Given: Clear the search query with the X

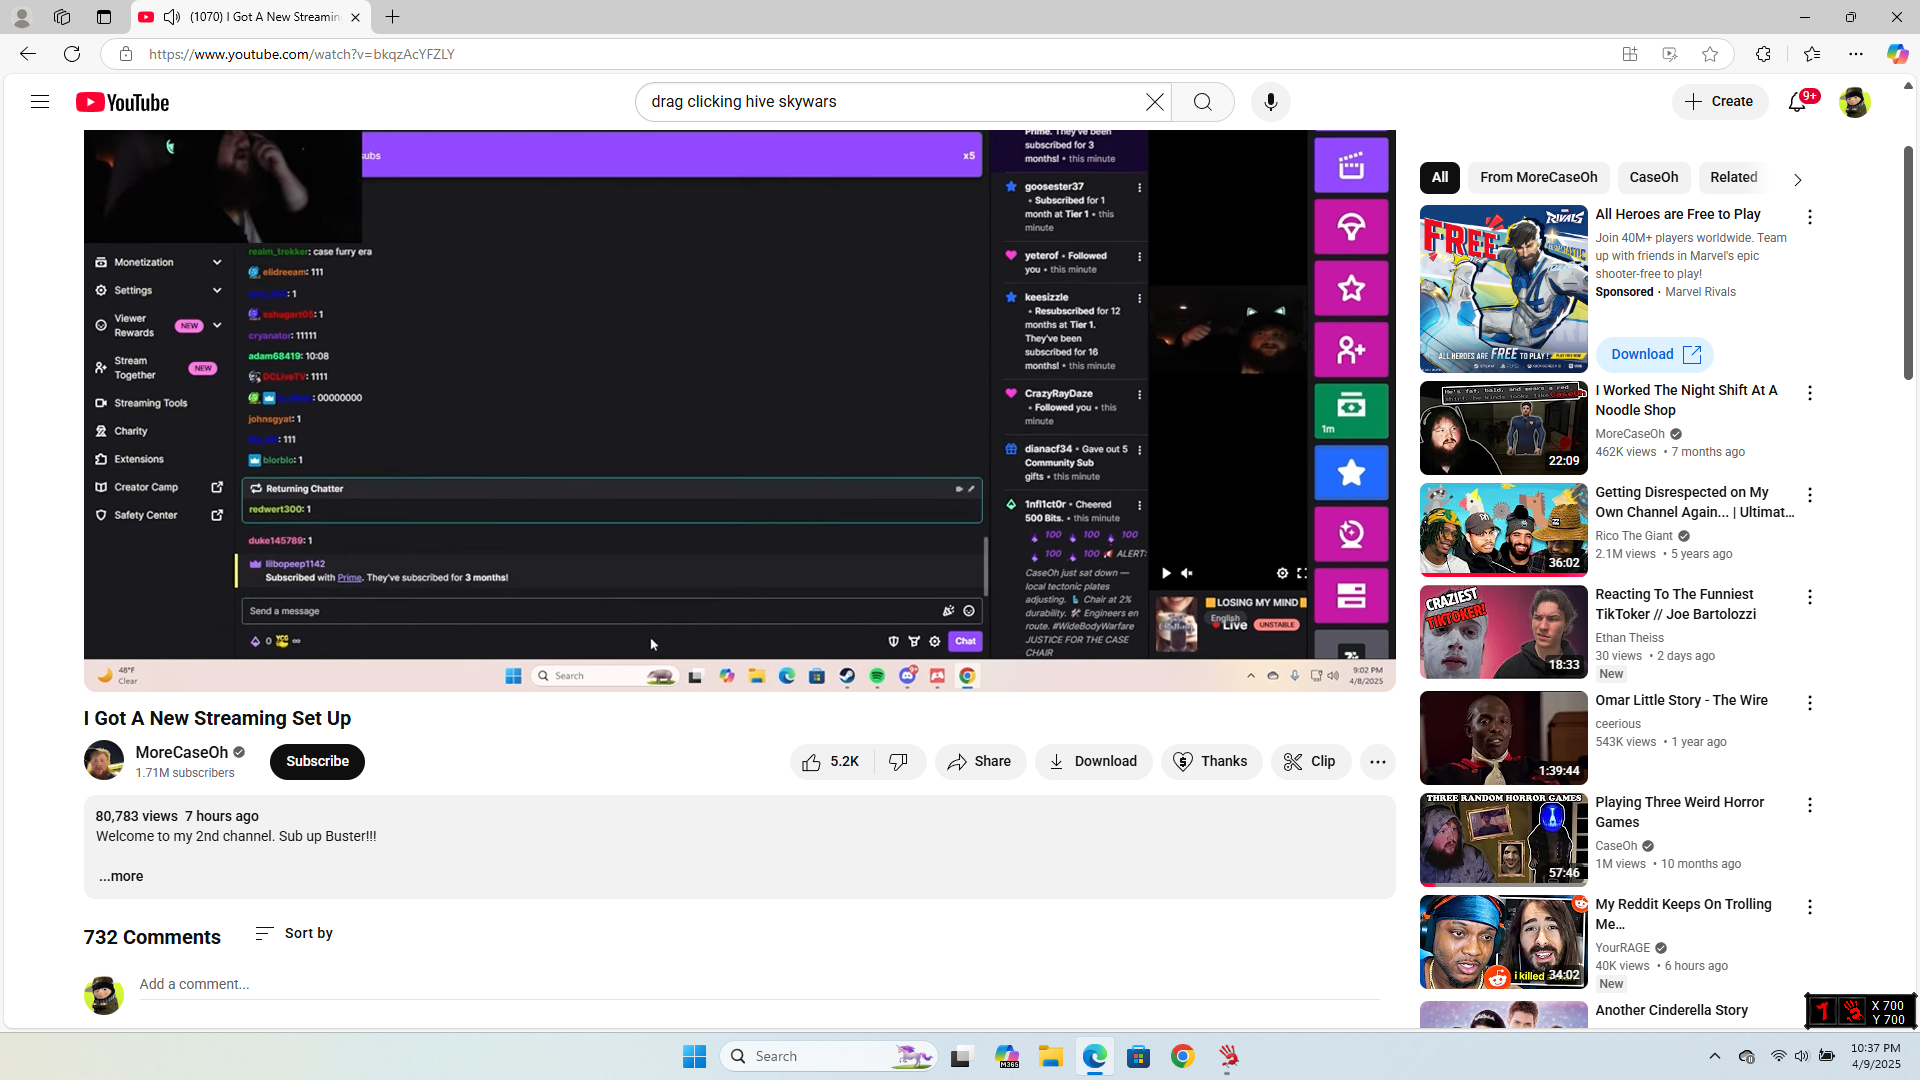Looking at the screenshot, I should click(1155, 102).
